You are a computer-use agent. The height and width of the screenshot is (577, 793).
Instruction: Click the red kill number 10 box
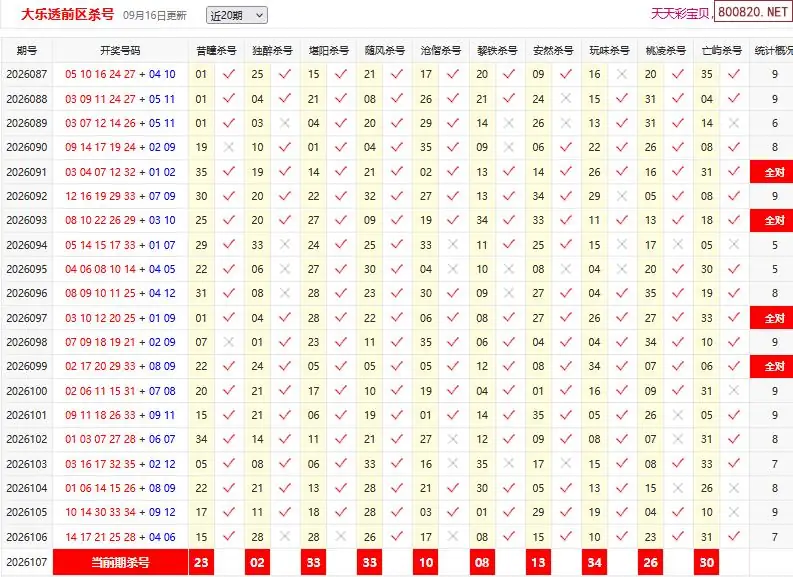(x=426, y=562)
